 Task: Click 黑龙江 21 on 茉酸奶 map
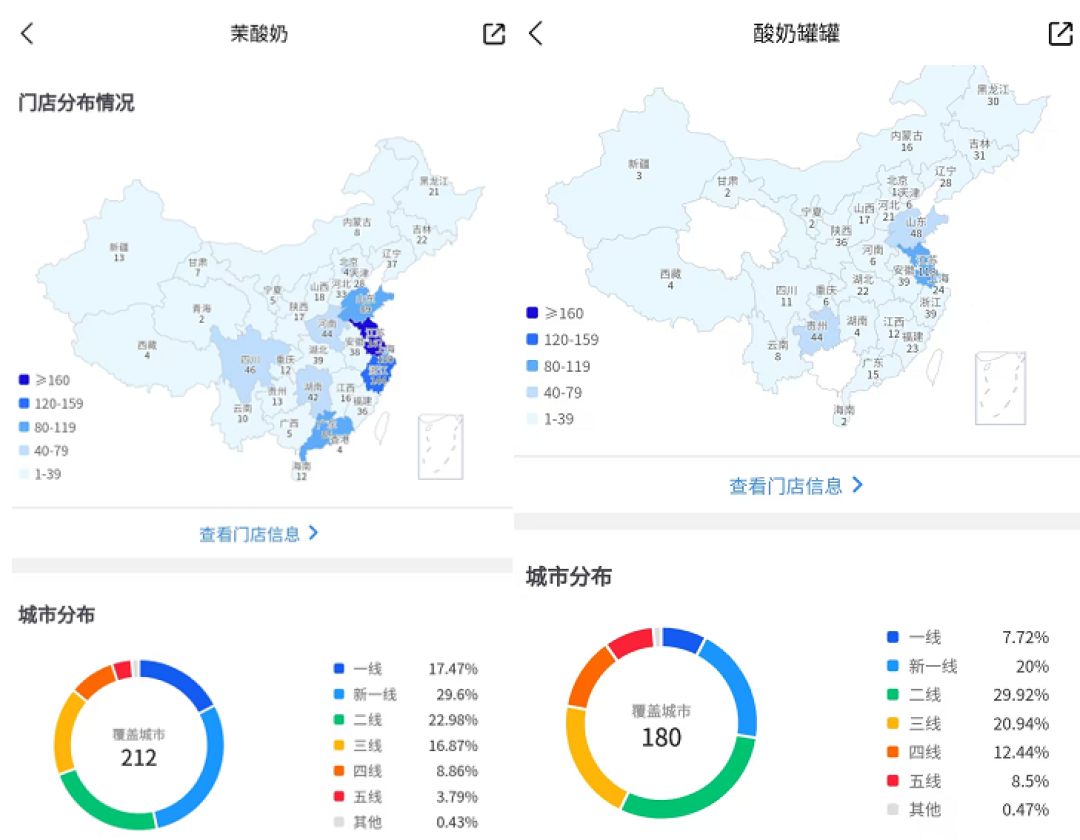click(x=433, y=186)
